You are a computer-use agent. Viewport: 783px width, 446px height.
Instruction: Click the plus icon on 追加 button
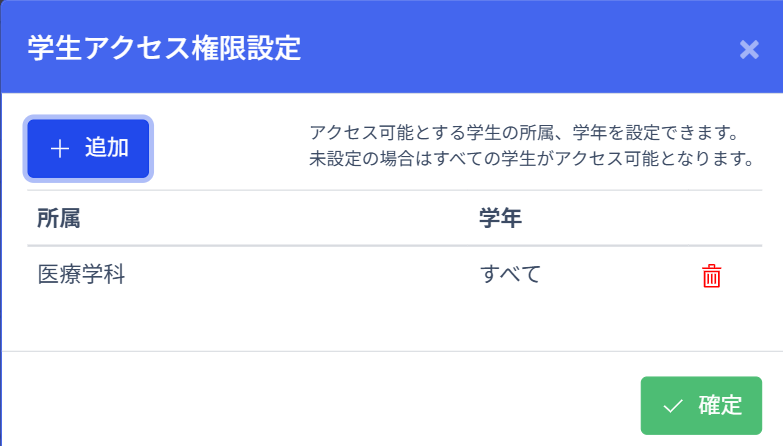click(x=60, y=149)
